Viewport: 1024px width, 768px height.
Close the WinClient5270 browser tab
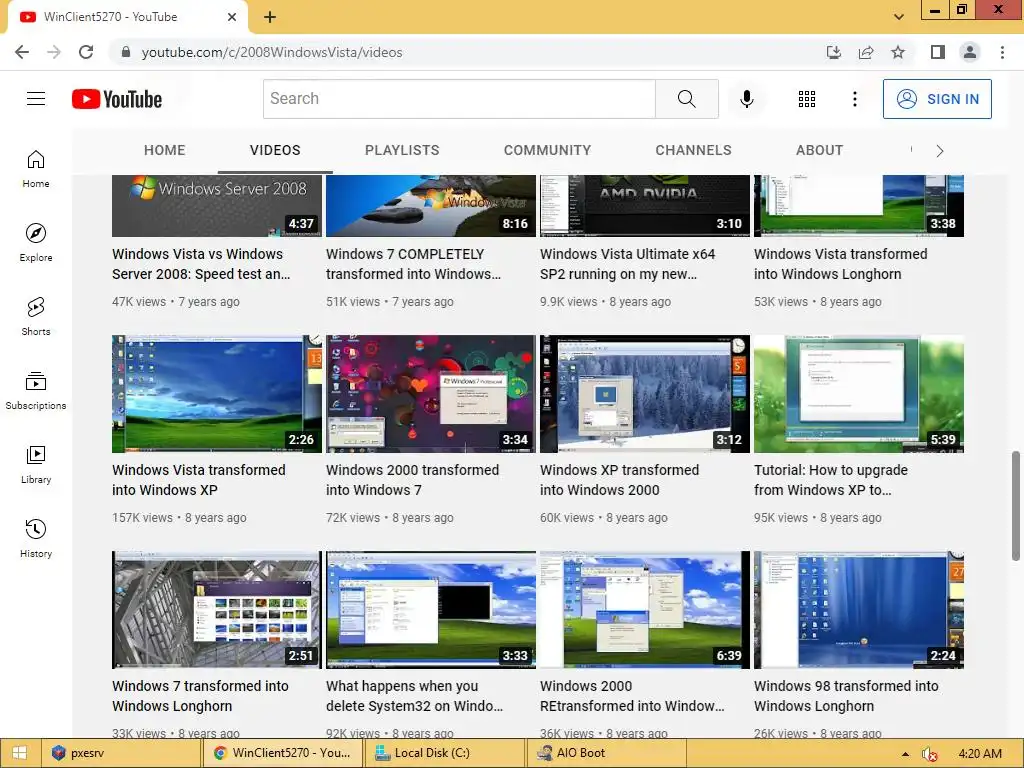232,17
